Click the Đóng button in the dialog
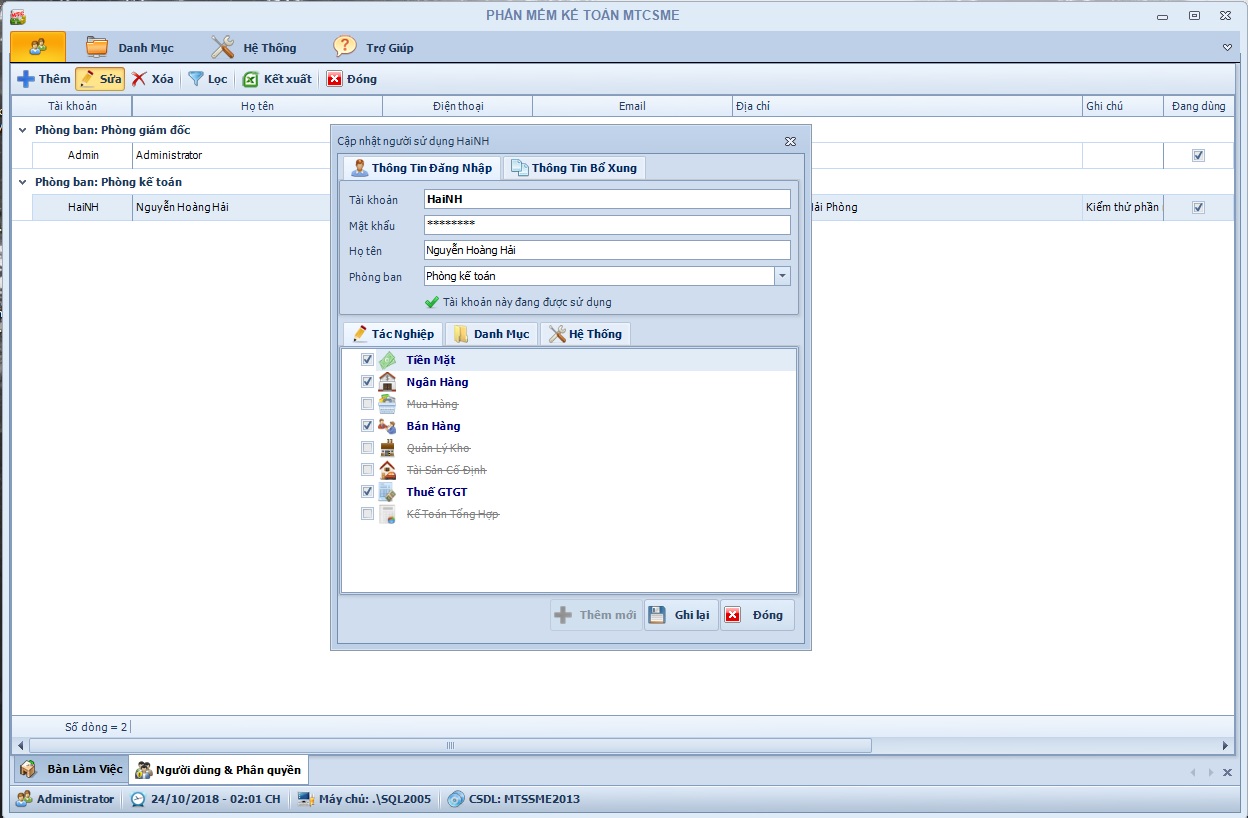 point(757,615)
